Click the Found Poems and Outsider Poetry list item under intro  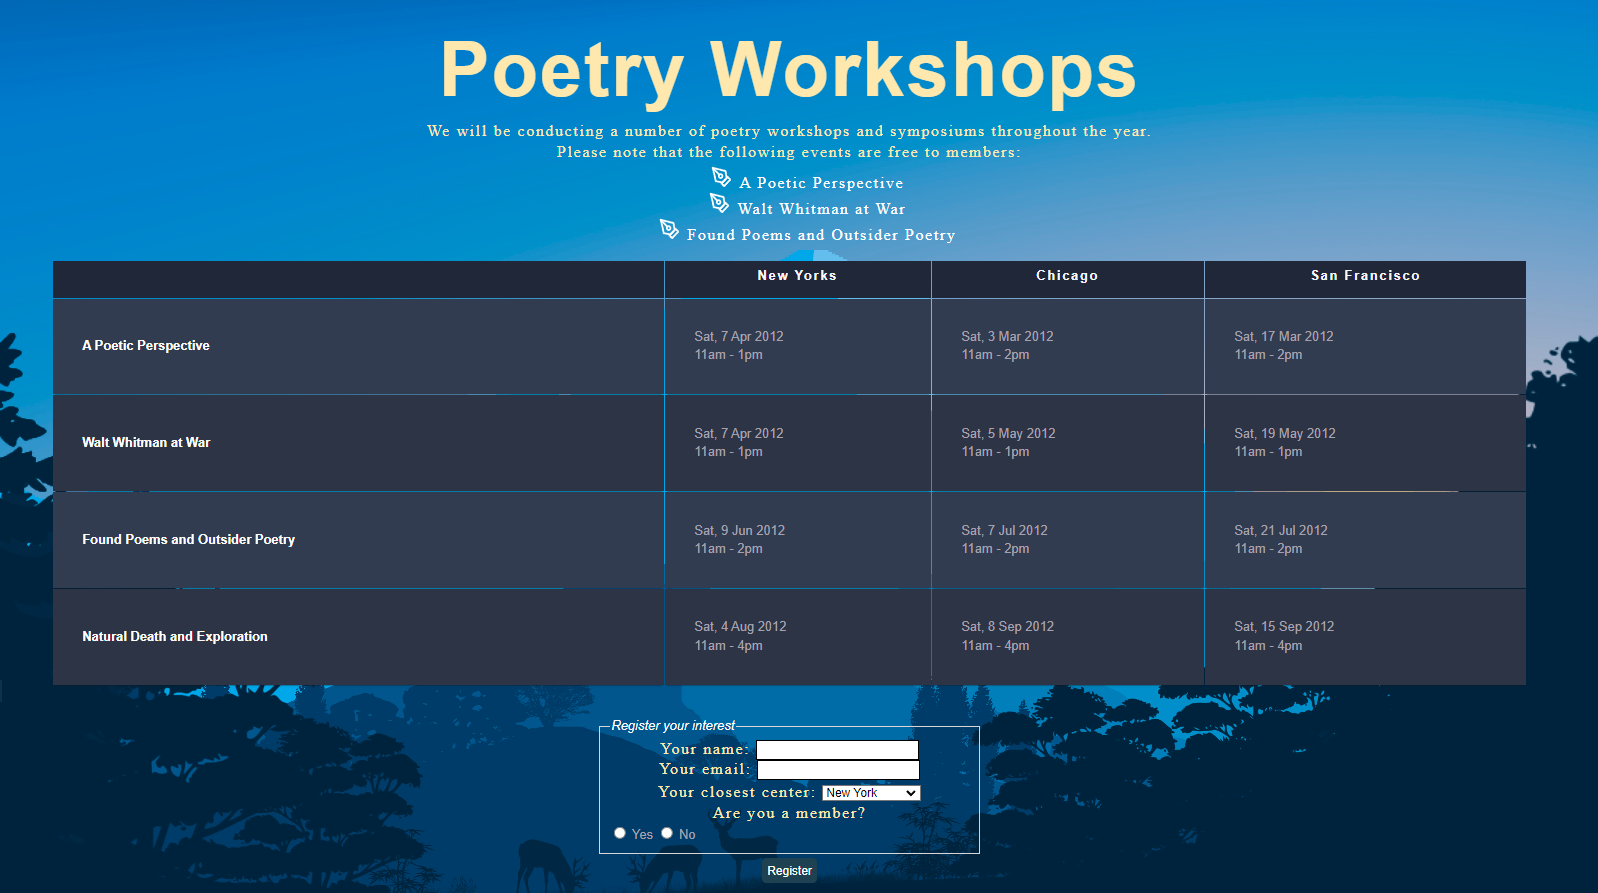(x=821, y=235)
